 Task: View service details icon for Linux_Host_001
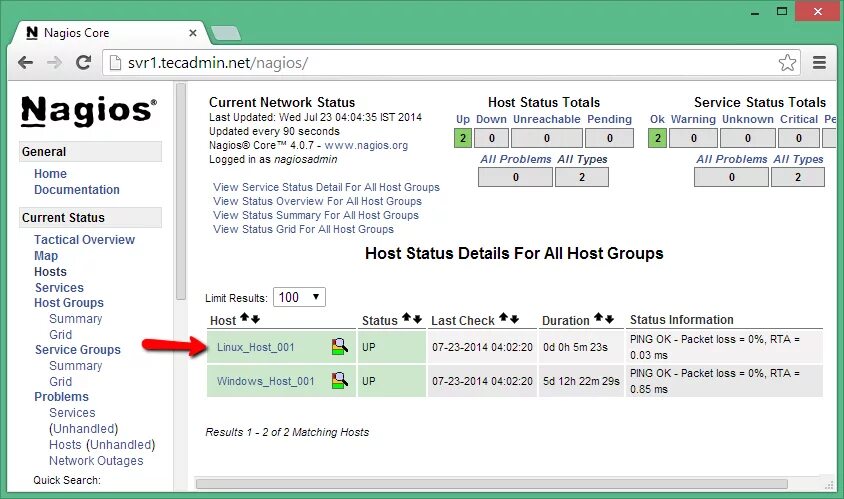point(339,347)
